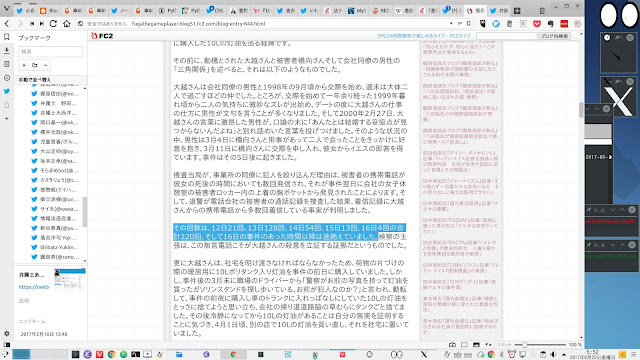Toggle the side panel visibility
This screenshot has width=640, height=360.
[x=7, y=345]
